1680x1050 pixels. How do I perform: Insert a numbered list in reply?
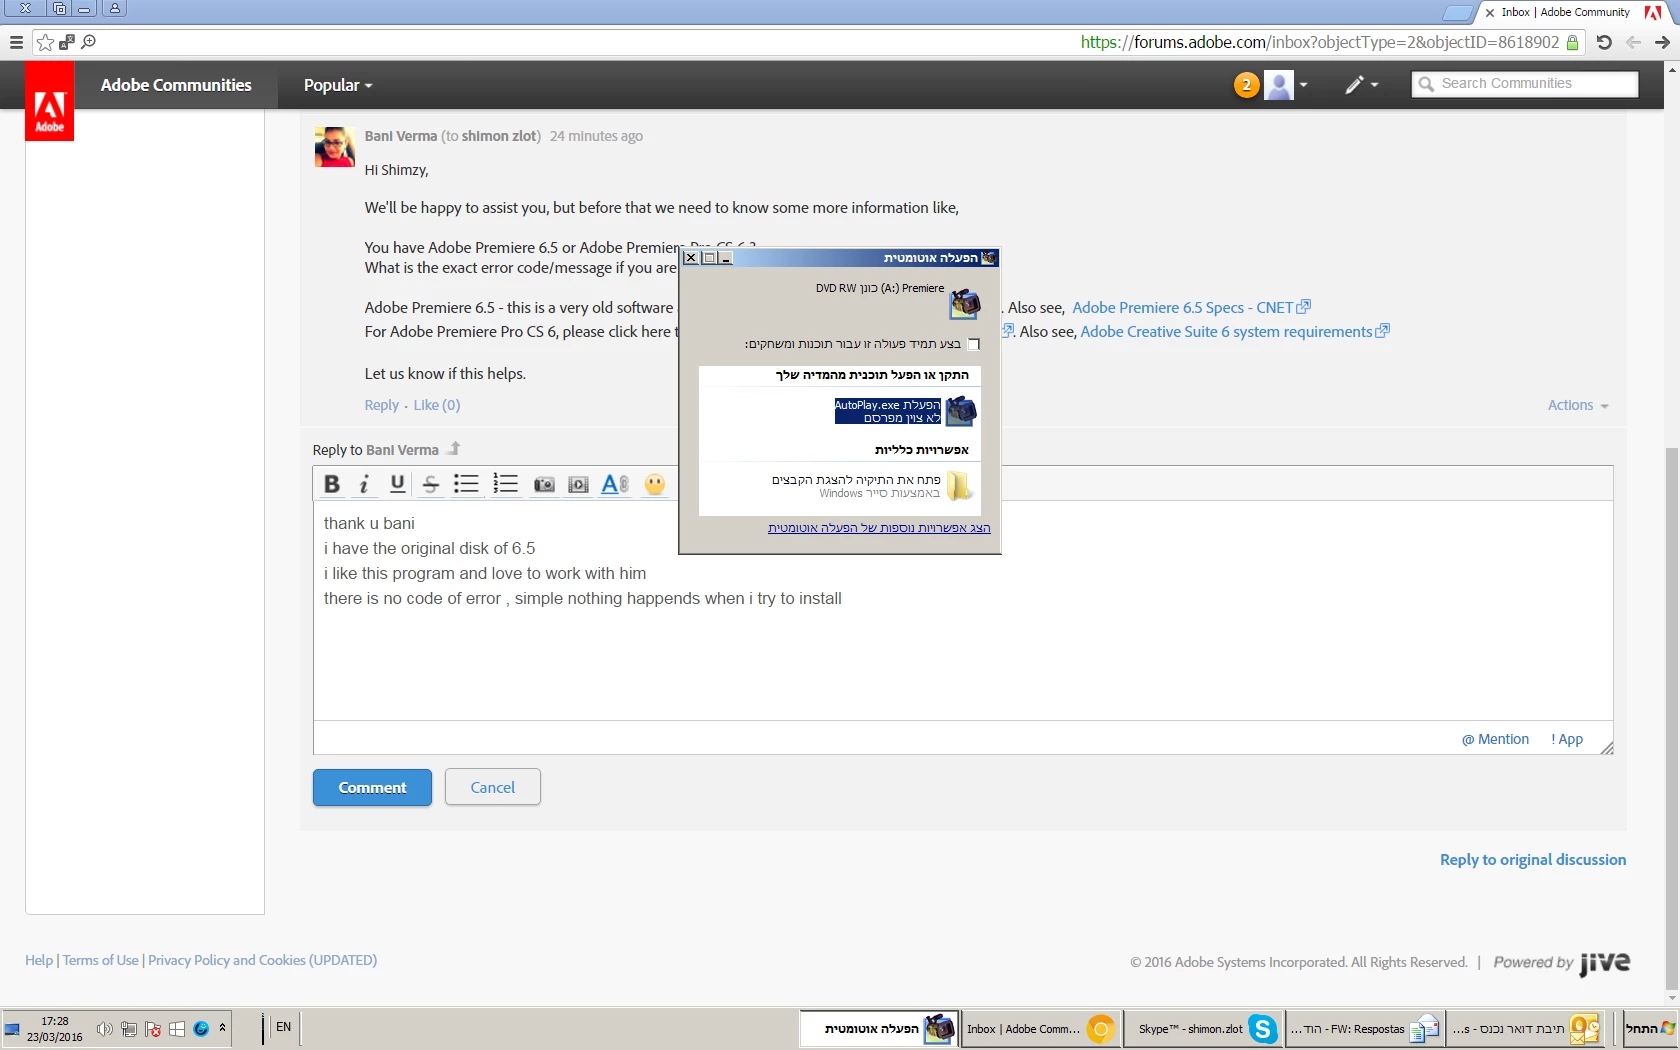click(505, 484)
